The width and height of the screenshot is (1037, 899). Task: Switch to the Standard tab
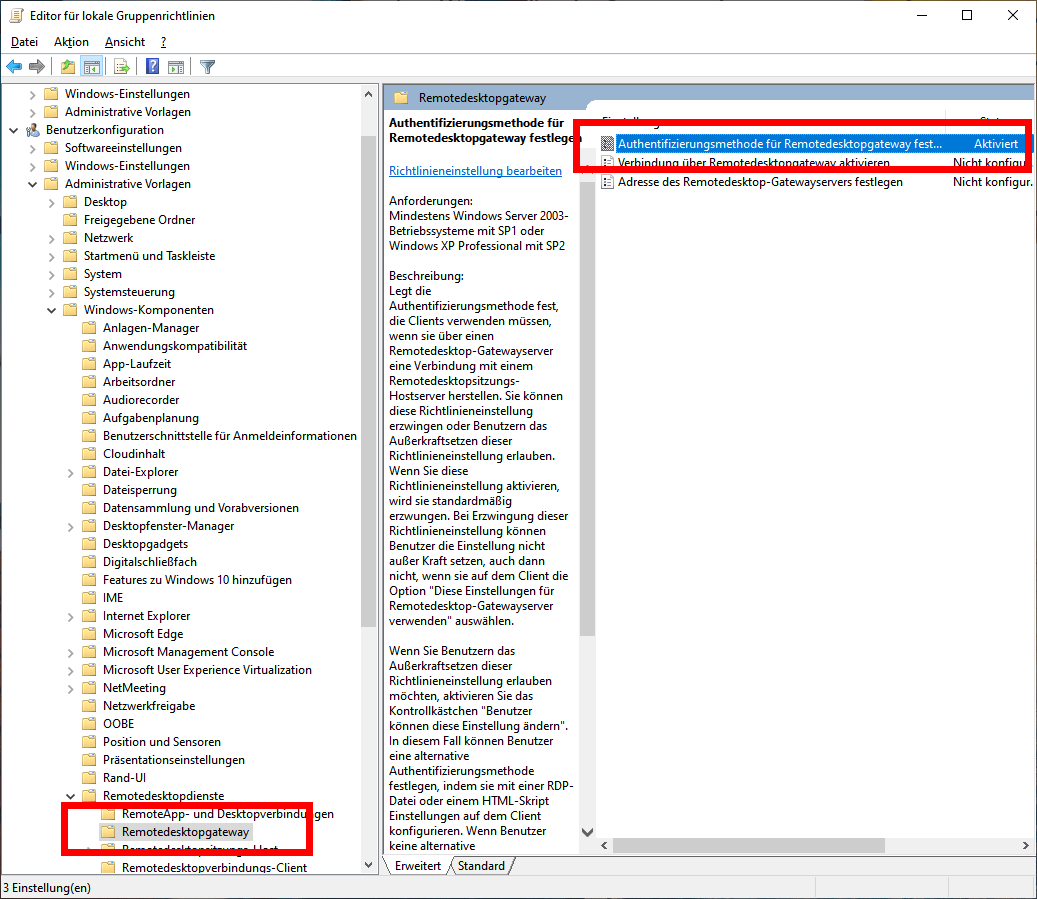pyautogui.click(x=481, y=866)
